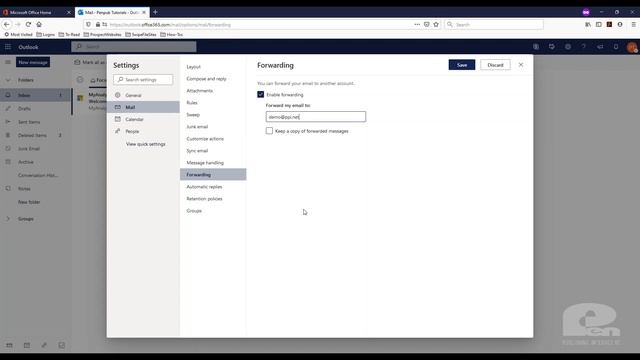Click the Search settings field
Viewport: 640px width, 360px height.
tap(143, 80)
